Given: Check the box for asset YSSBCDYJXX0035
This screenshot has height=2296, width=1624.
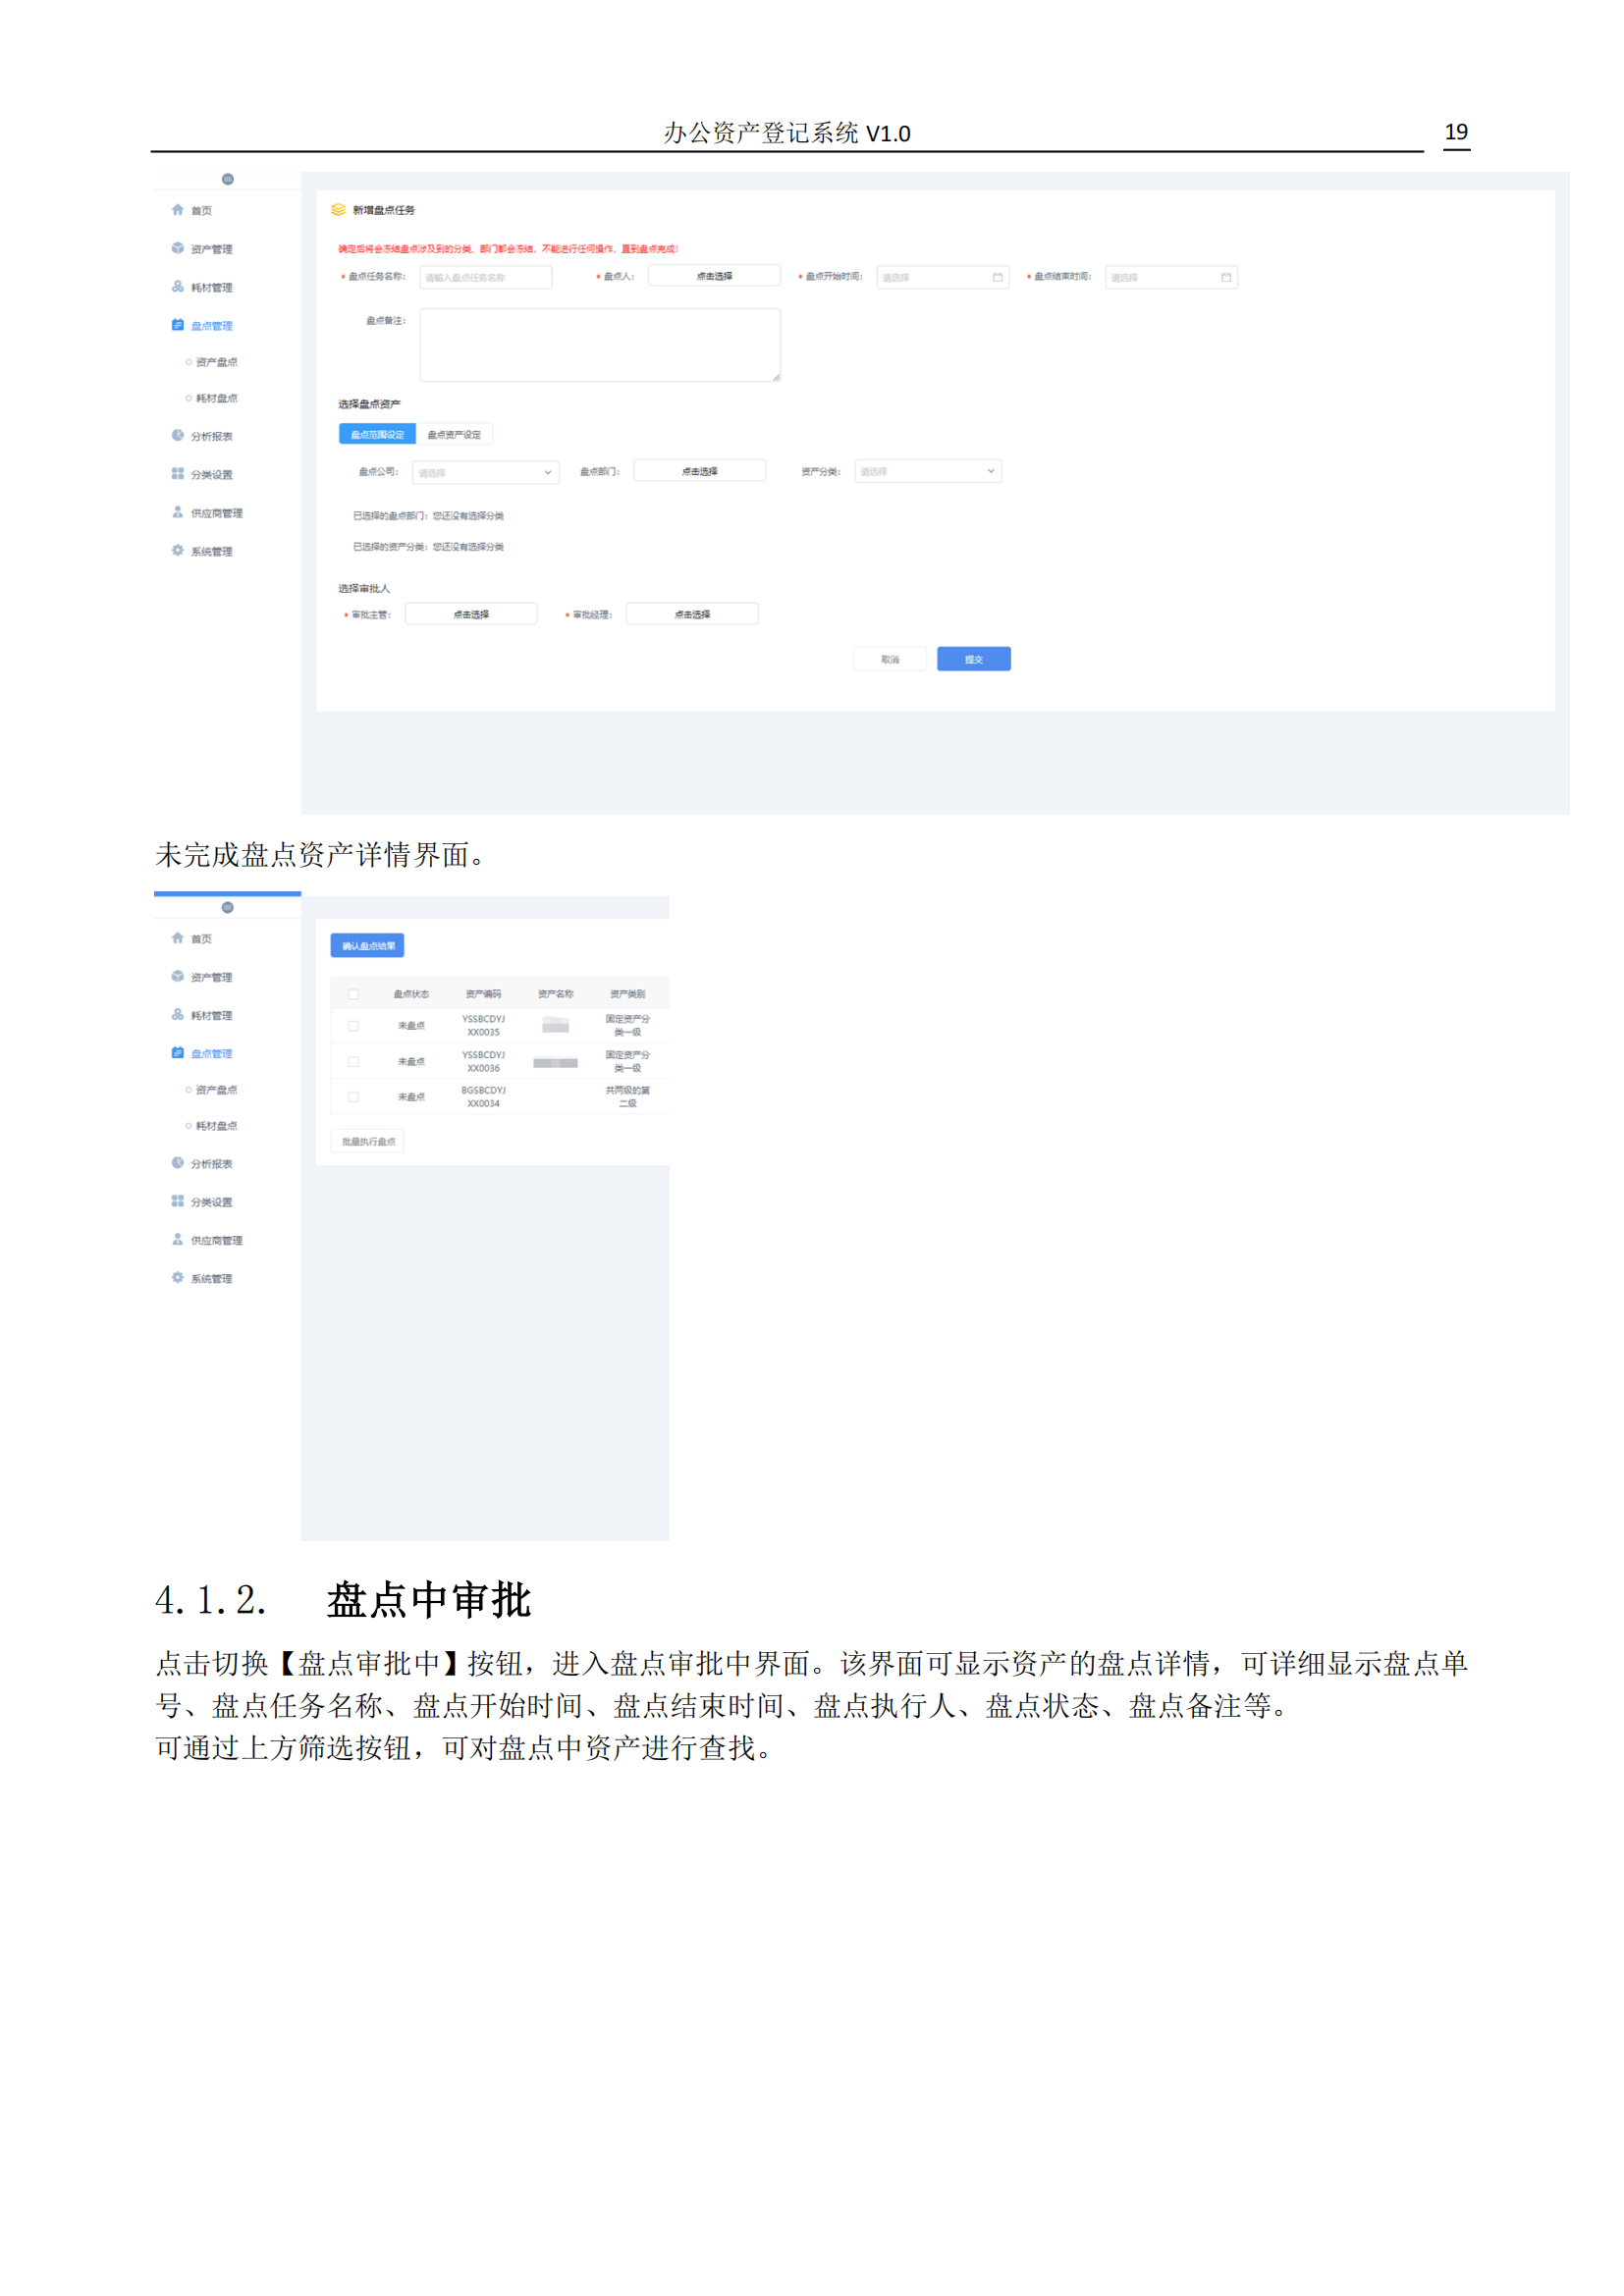Looking at the screenshot, I should point(353,1026).
